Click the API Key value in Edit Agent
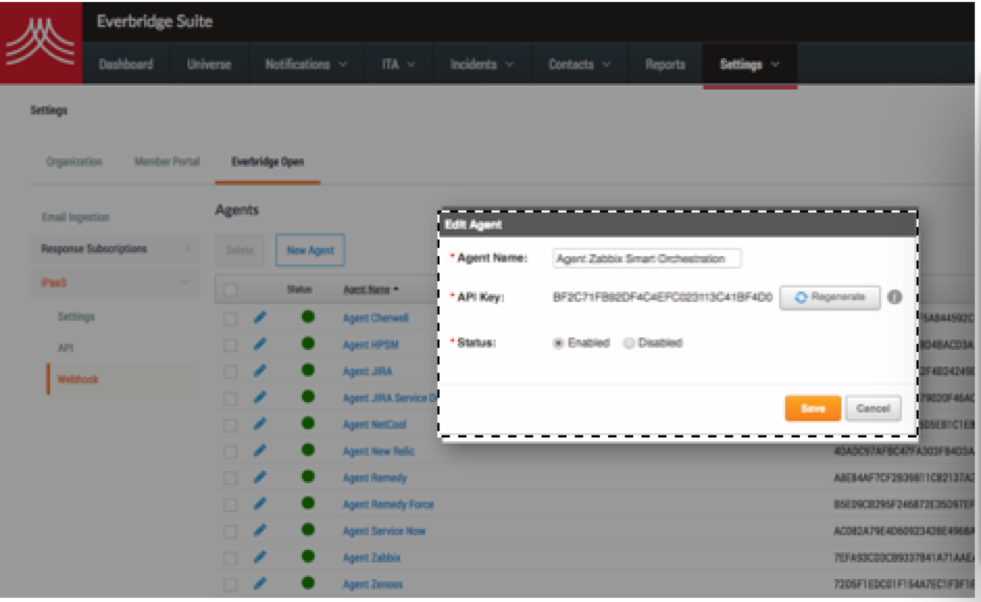This screenshot has width=981, height=602. [663, 297]
